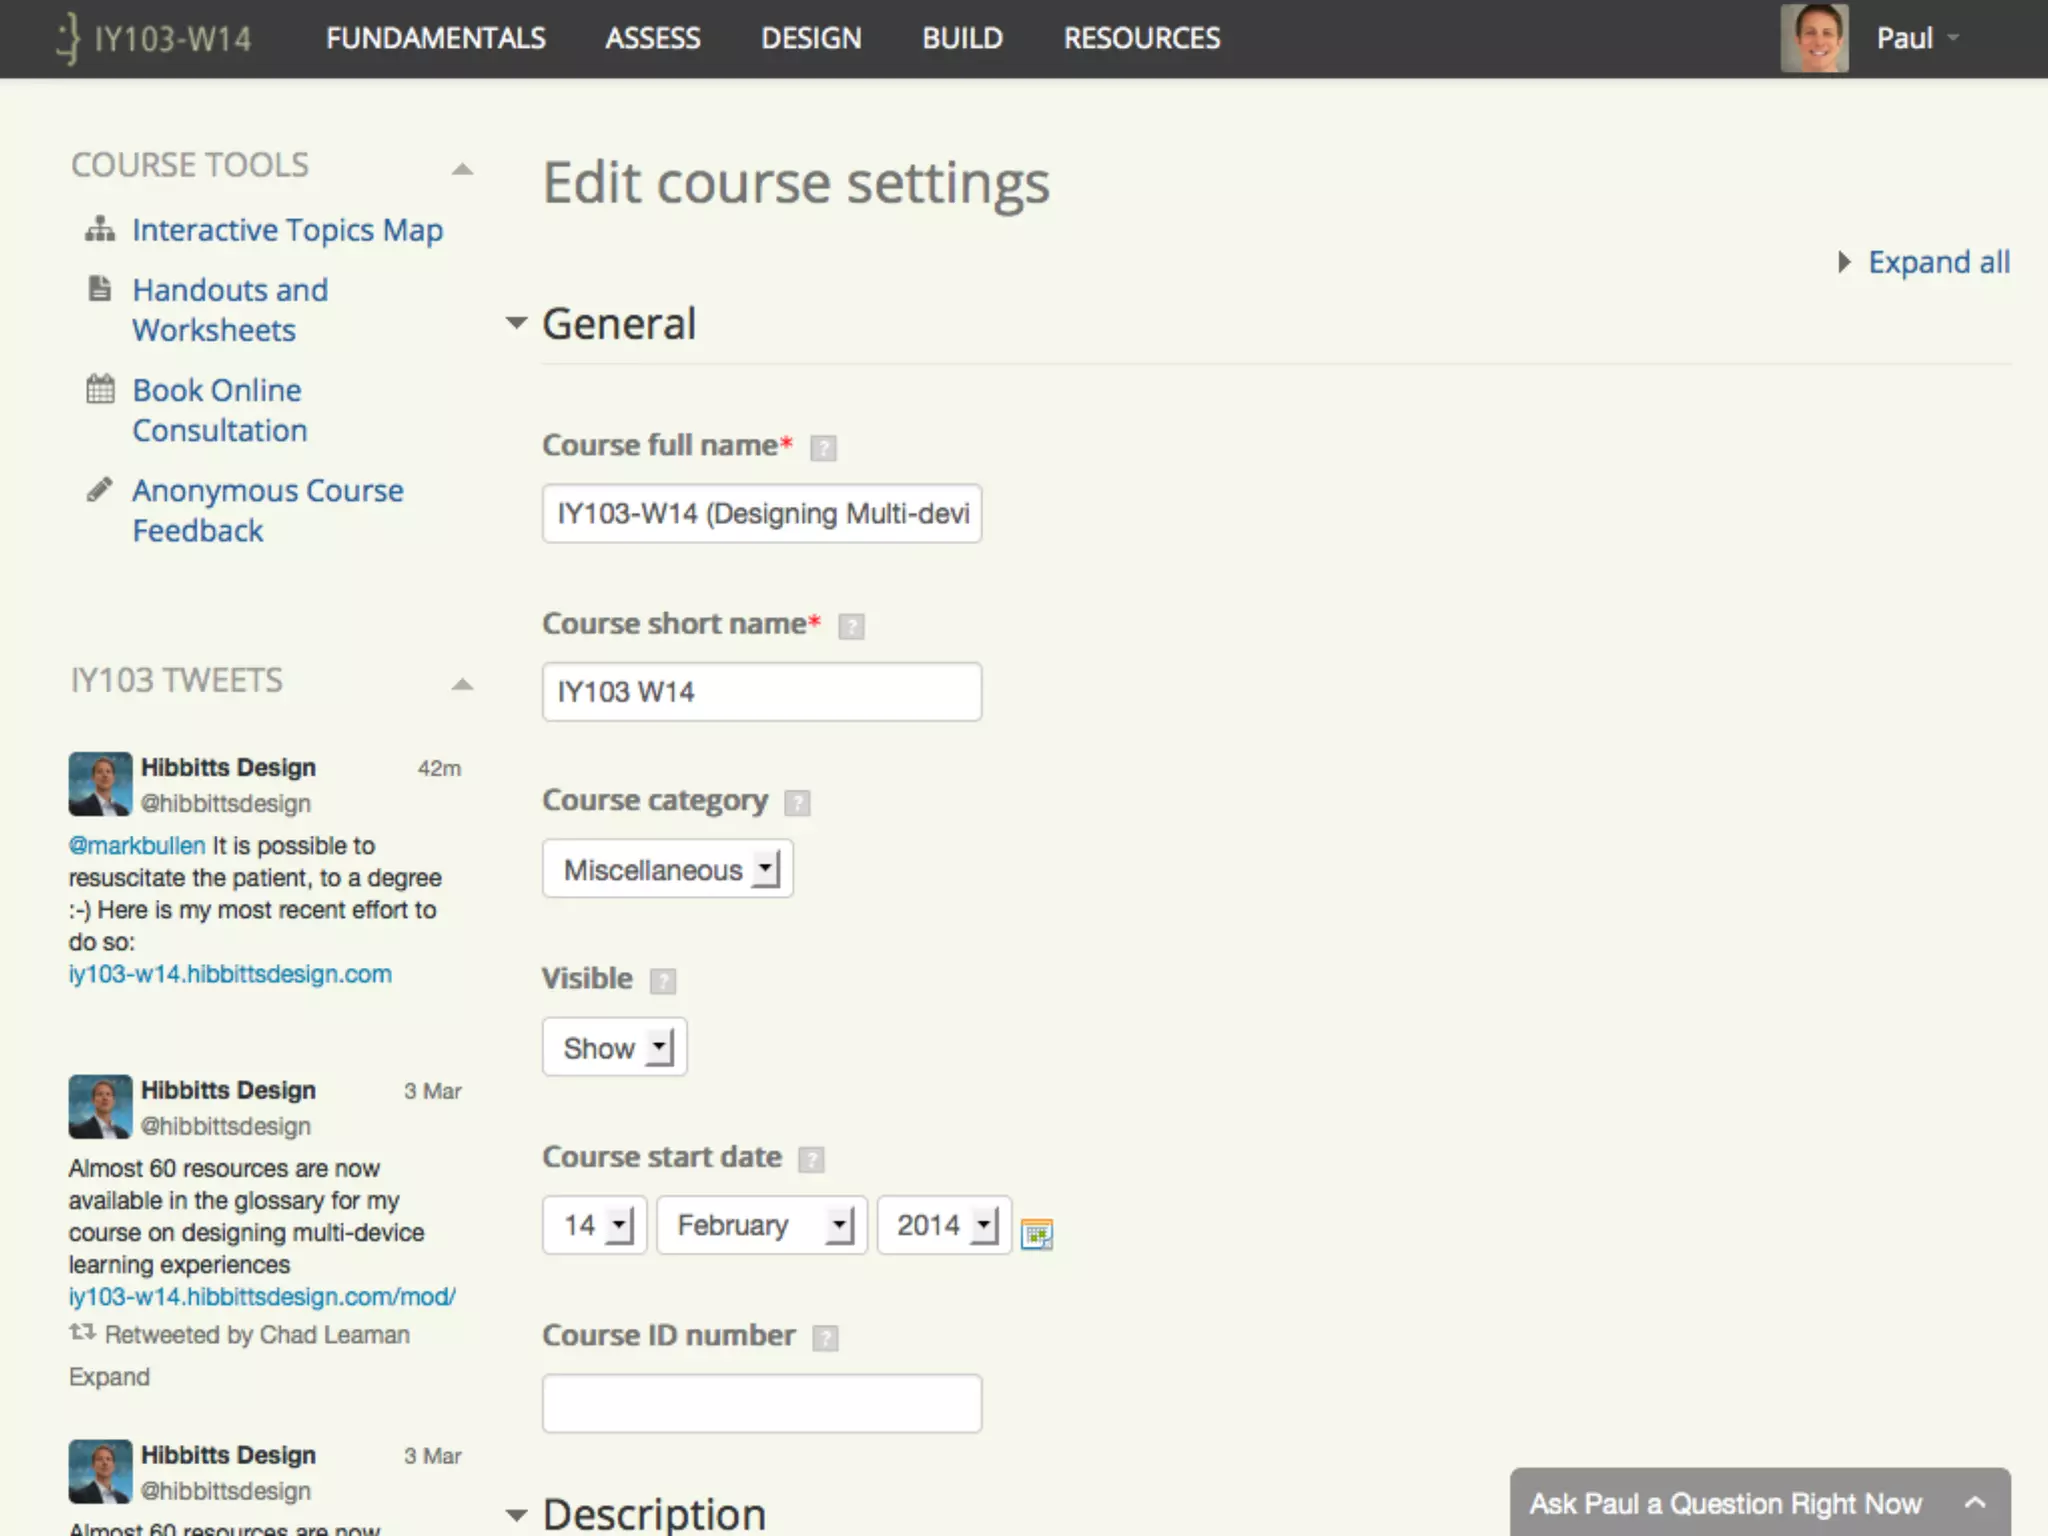Screen dimensions: 2048x1536
Task: Click Paul's profile avatar picture
Action: click(1813, 38)
